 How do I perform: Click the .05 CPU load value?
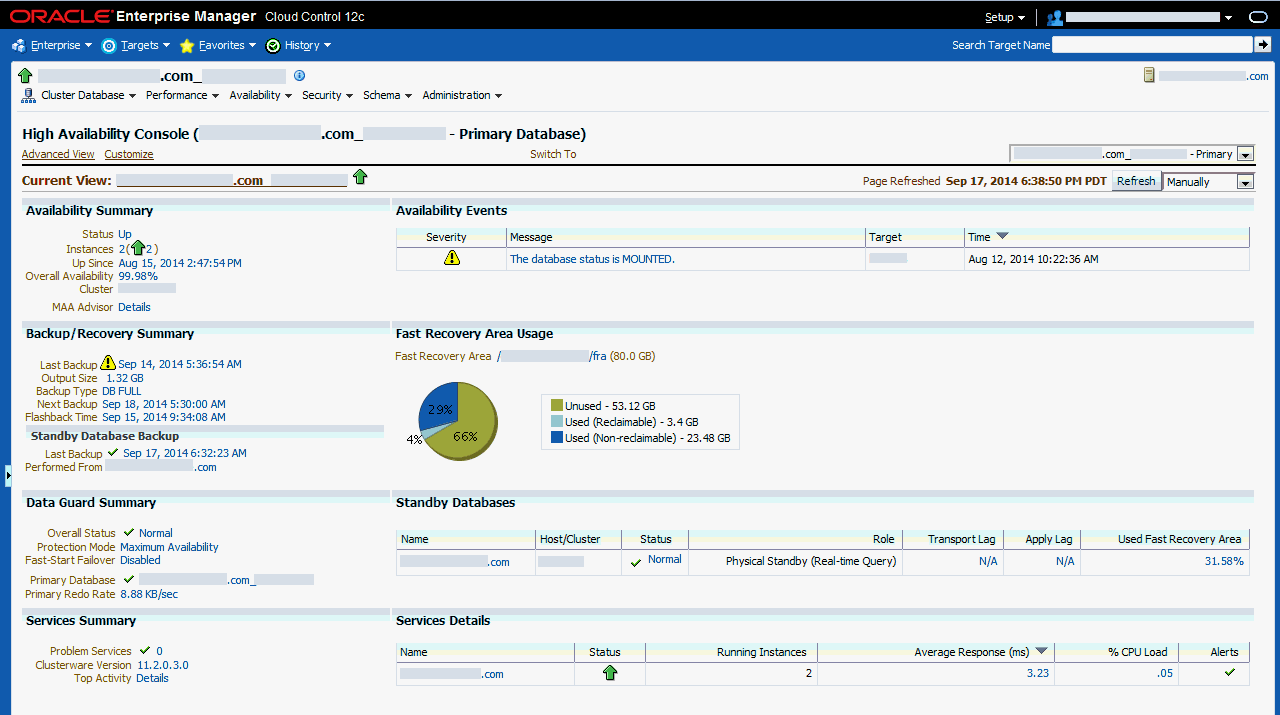pyautogui.click(x=1165, y=674)
